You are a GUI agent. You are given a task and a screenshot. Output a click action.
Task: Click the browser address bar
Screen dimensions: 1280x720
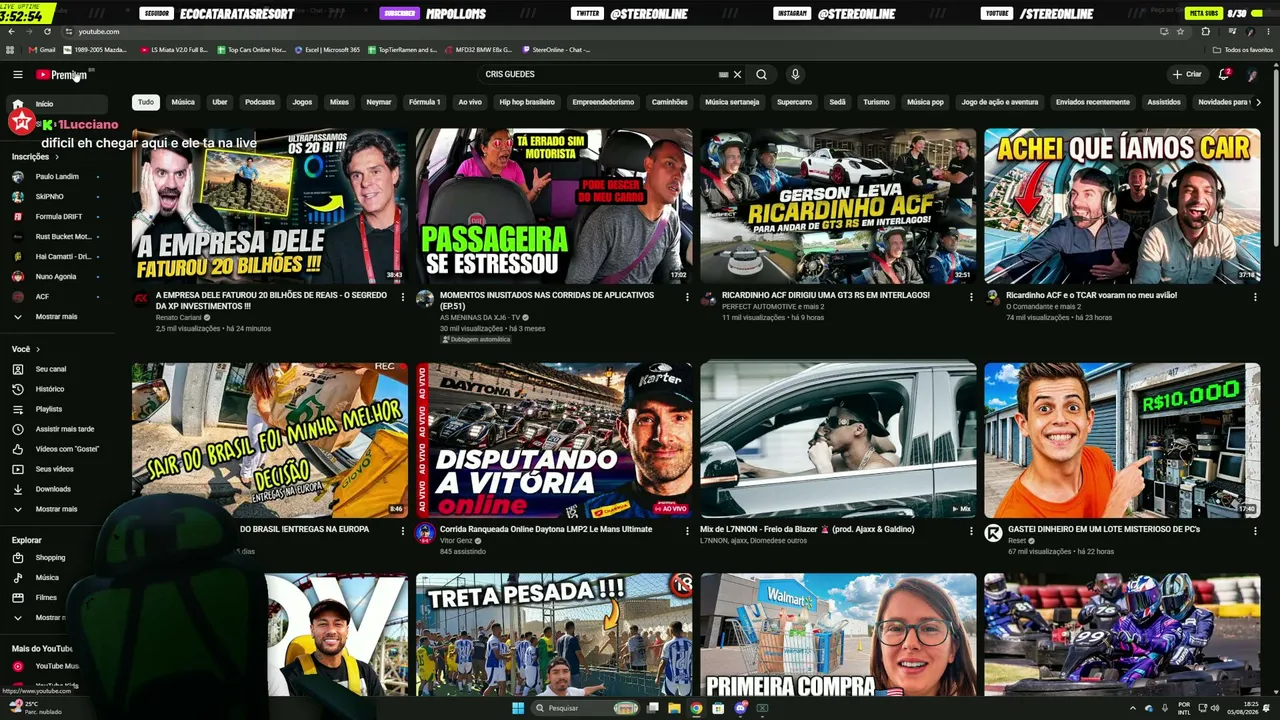[600, 32]
